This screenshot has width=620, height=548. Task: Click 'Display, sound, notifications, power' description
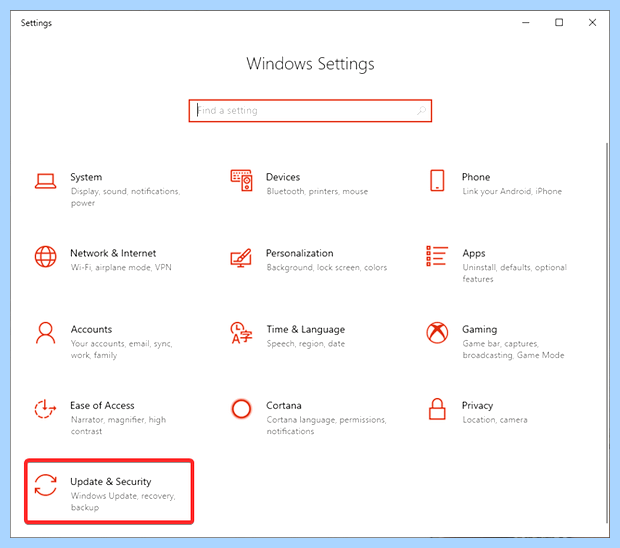pos(125,197)
